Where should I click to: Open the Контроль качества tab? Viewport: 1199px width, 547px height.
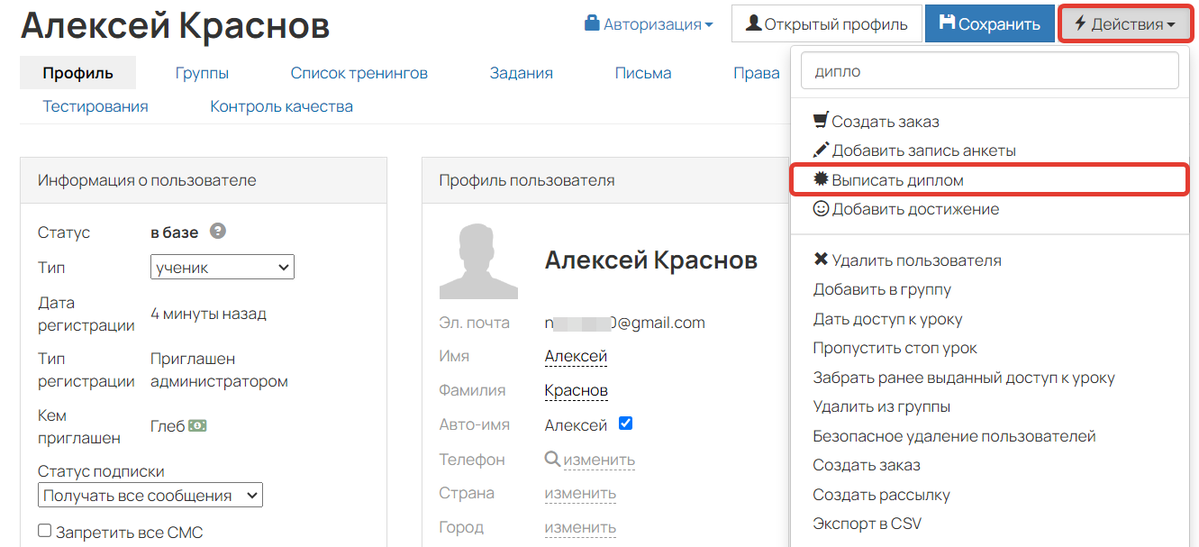pyautogui.click(x=281, y=106)
